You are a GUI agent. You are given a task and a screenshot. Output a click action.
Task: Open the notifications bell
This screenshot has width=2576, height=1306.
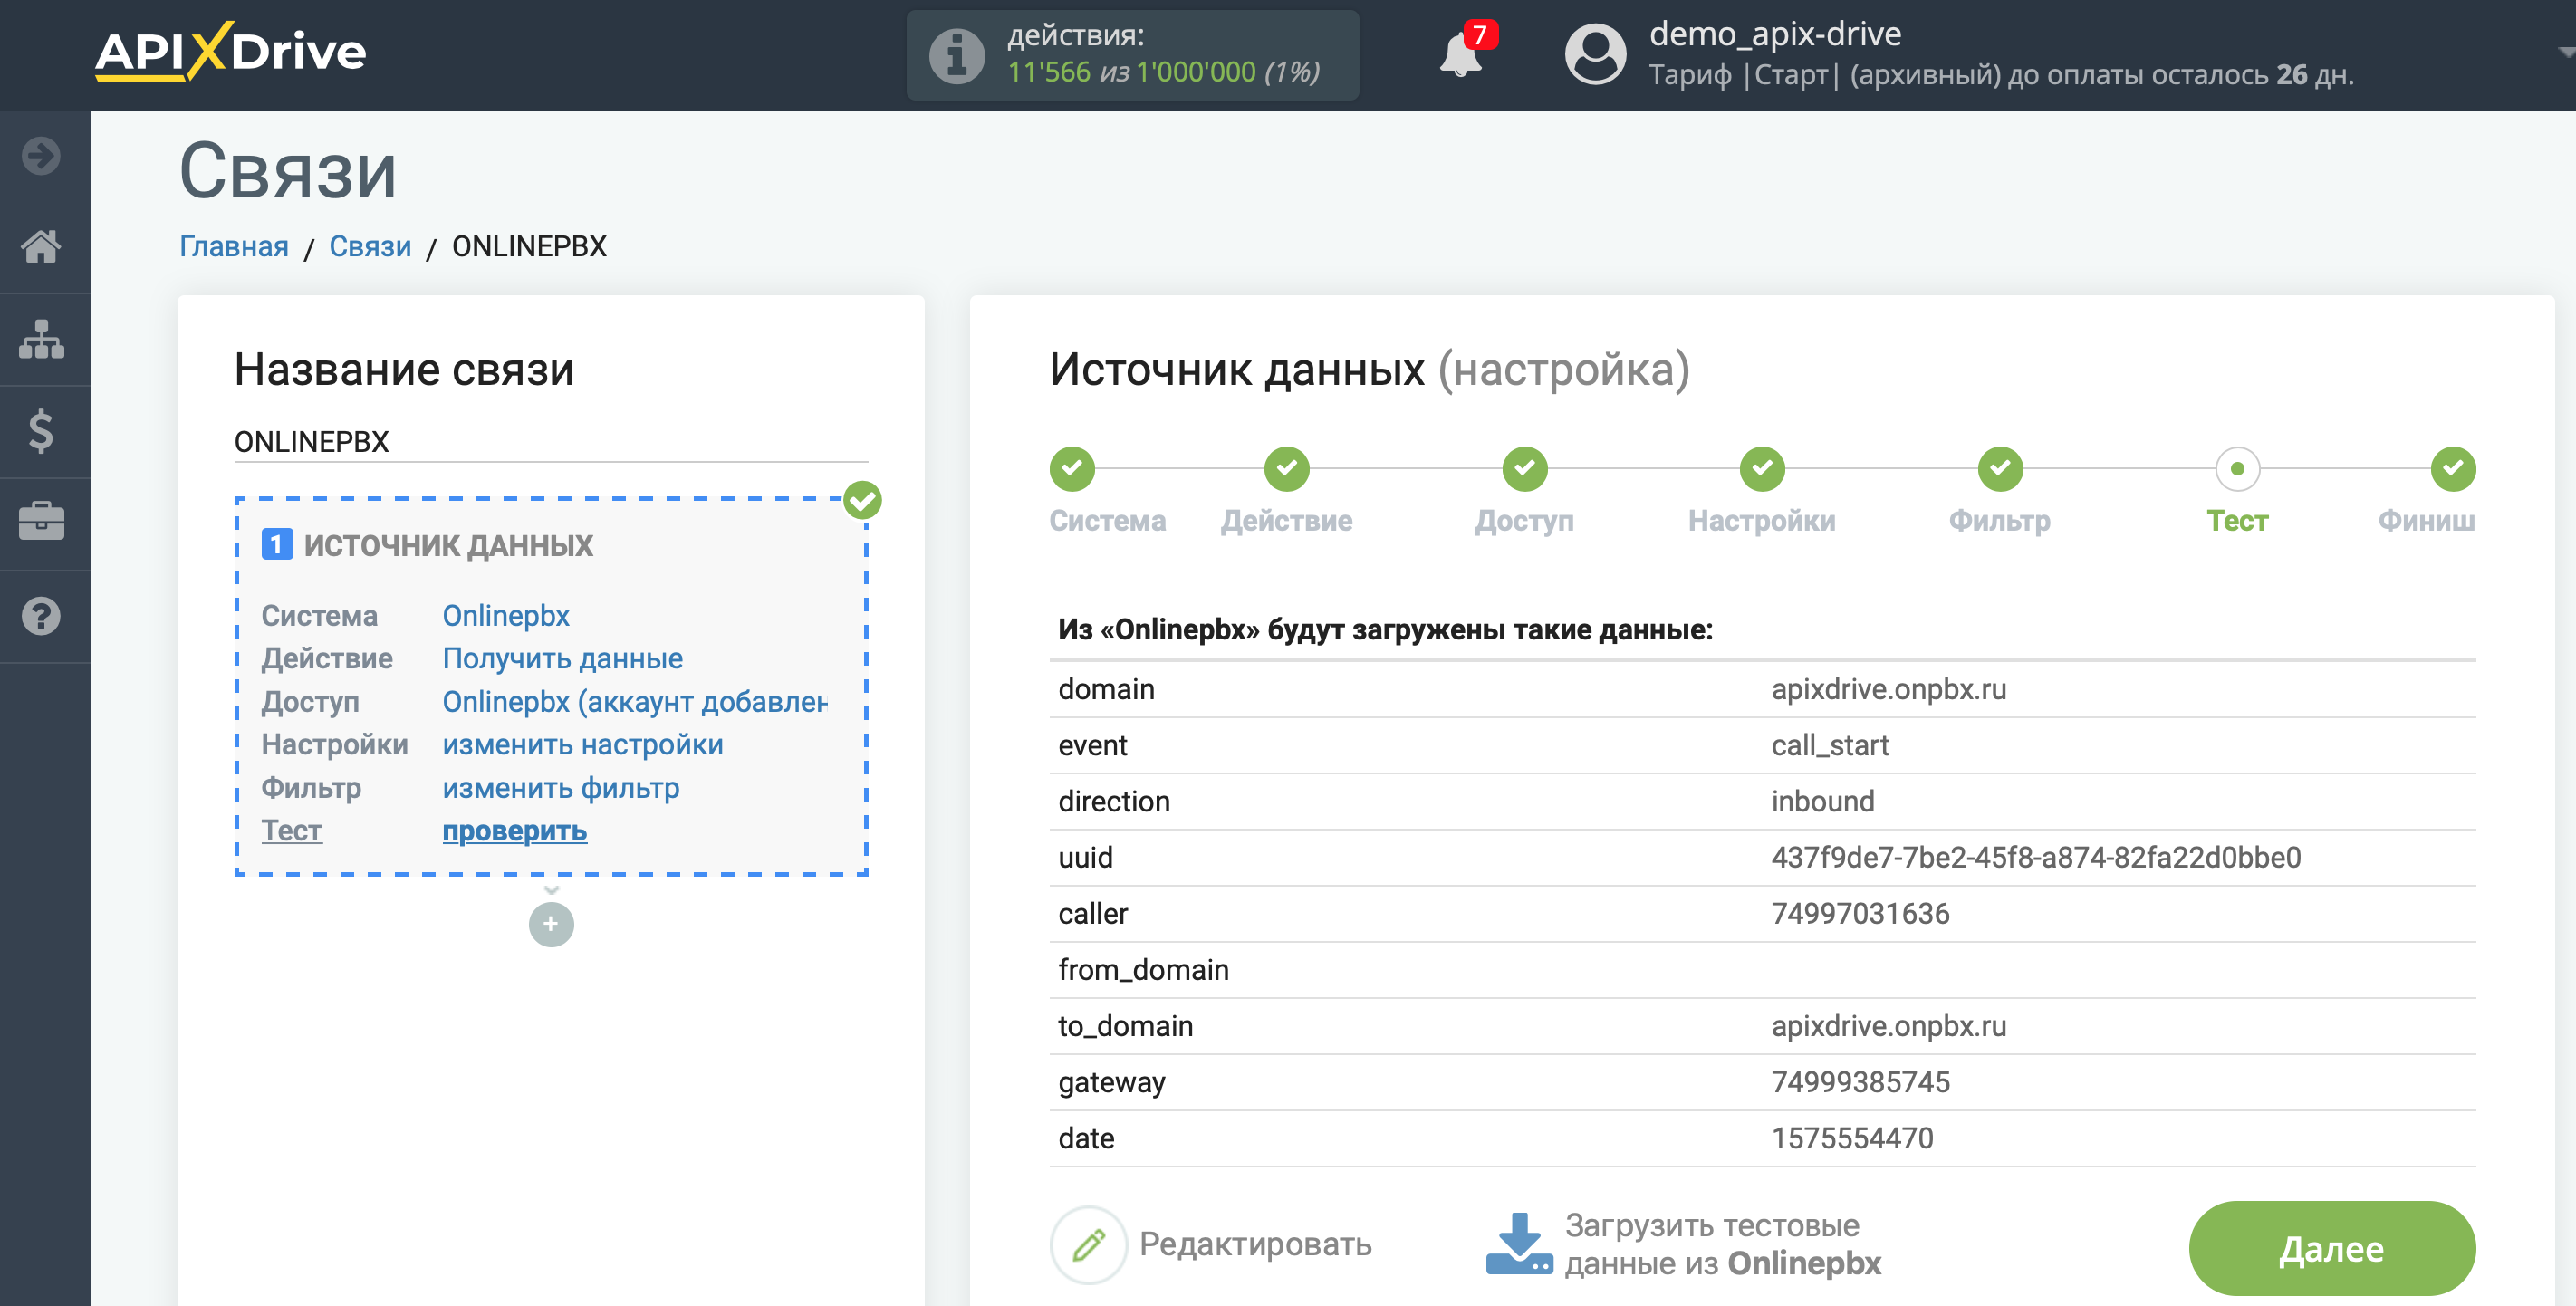pos(1460,54)
